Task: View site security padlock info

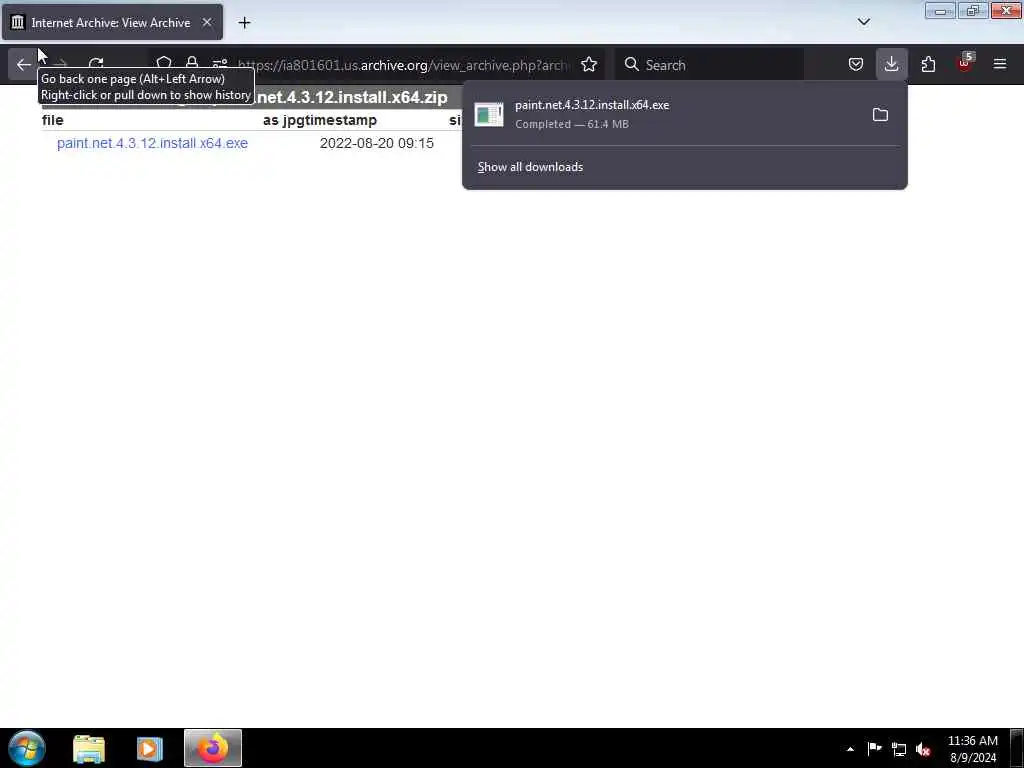Action: tap(191, 63)
